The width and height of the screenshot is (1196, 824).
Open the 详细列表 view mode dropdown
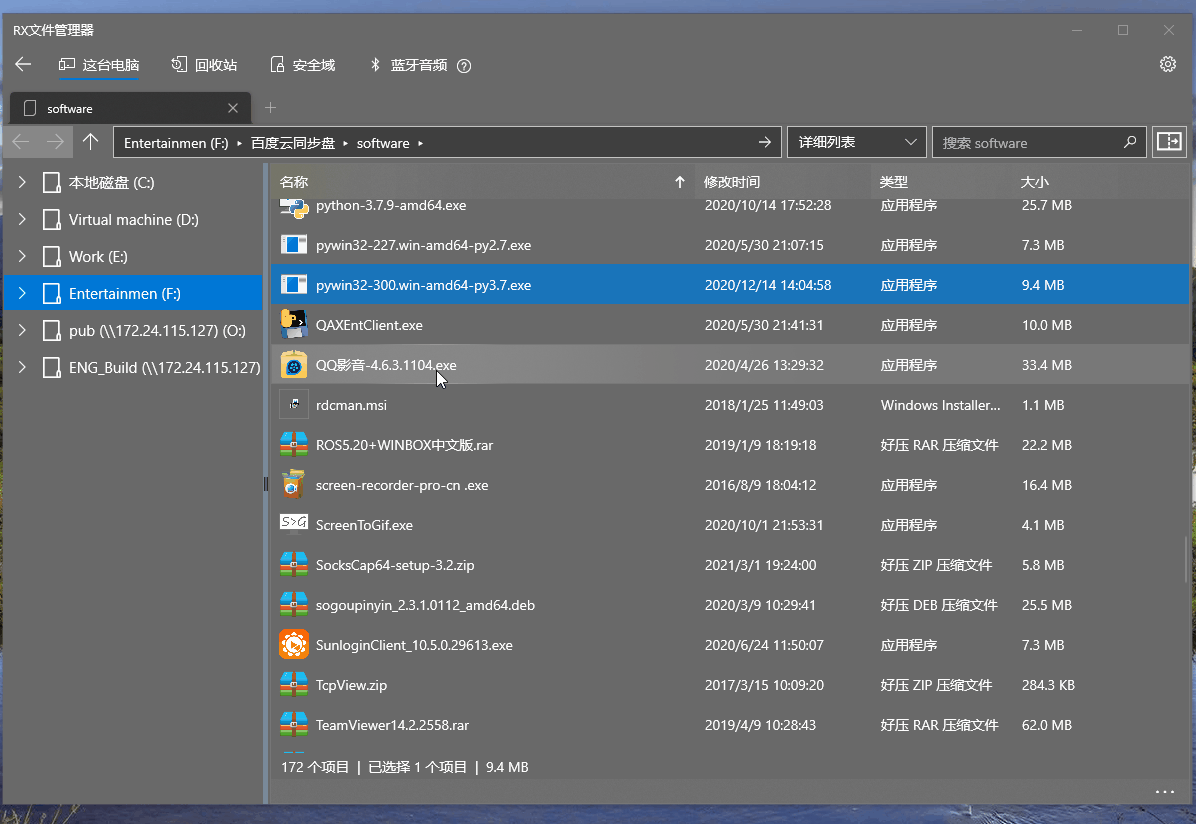(x=857, y=142)
